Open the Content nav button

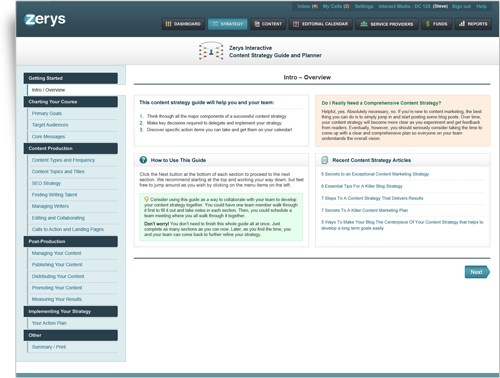click(x=268, y=24)
